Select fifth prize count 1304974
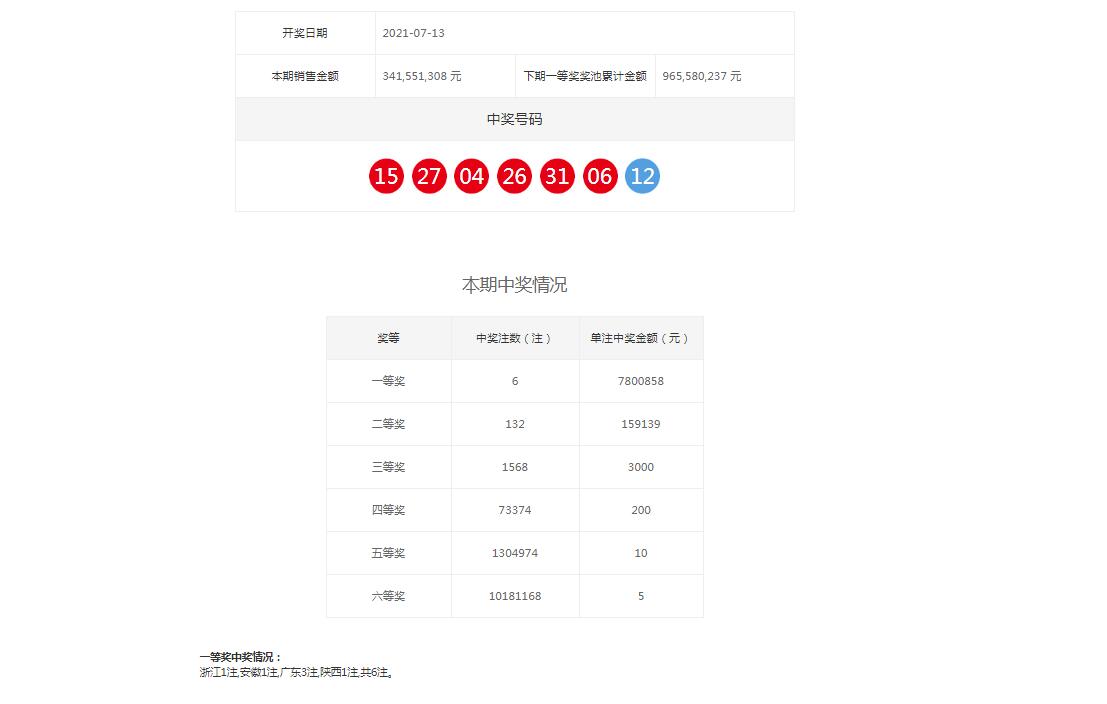The height and width of the screenshot is (704, 1107). 515,554
